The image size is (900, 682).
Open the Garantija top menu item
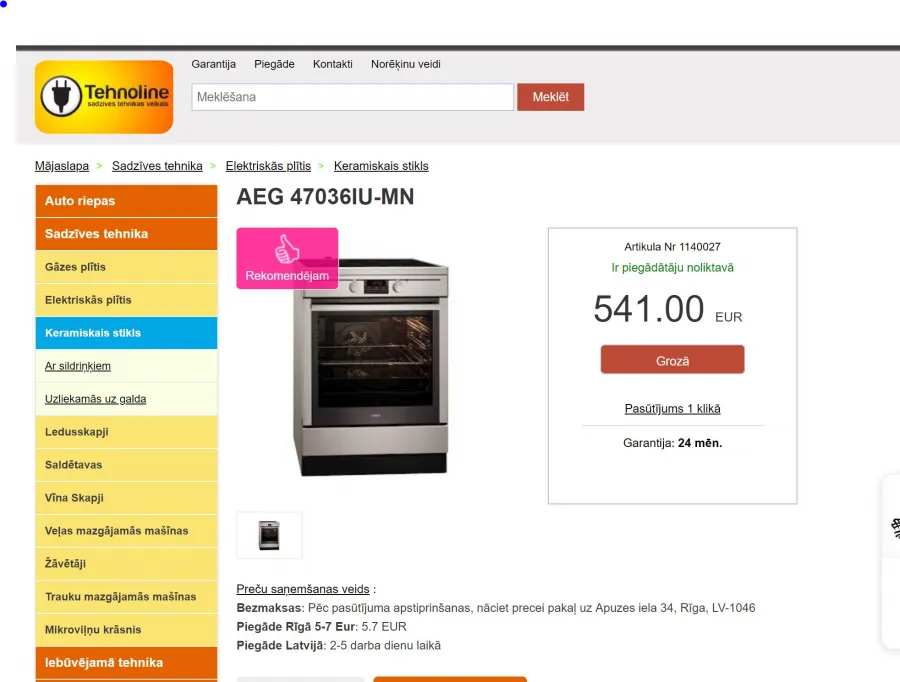pyautogui.click(x=214, y=64)
